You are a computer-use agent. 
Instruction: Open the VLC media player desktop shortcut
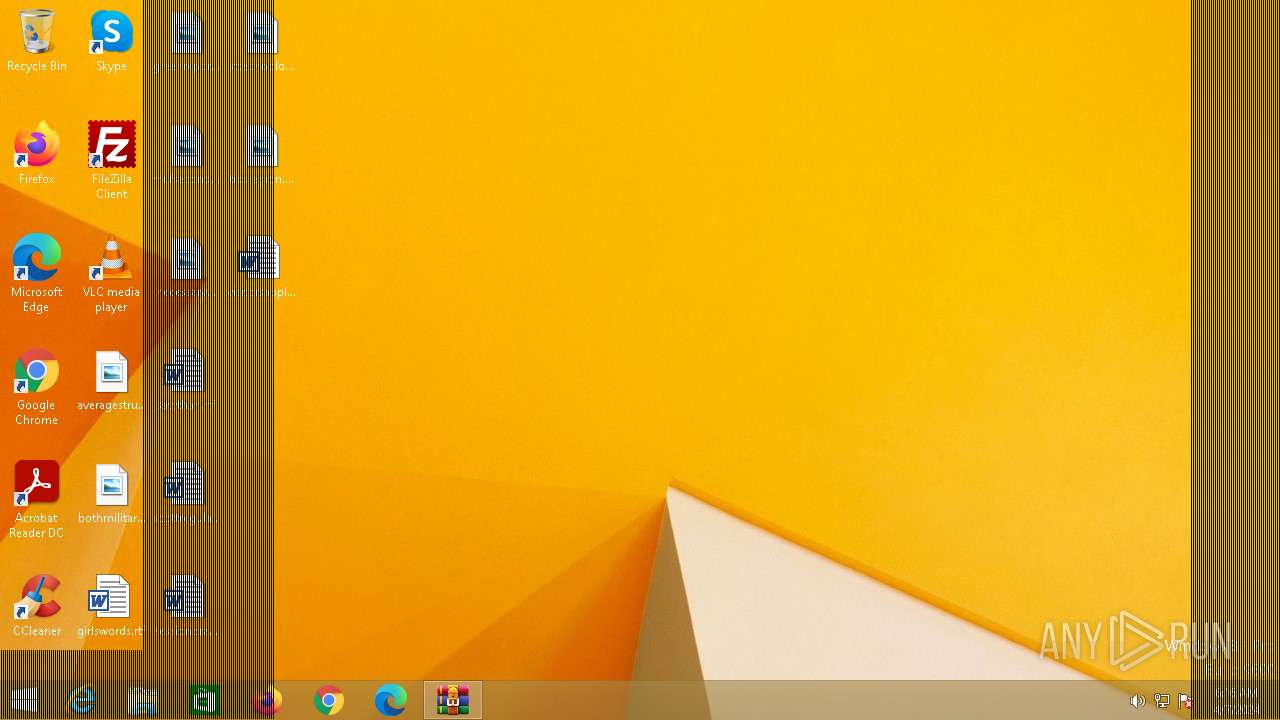click(111, 274)
